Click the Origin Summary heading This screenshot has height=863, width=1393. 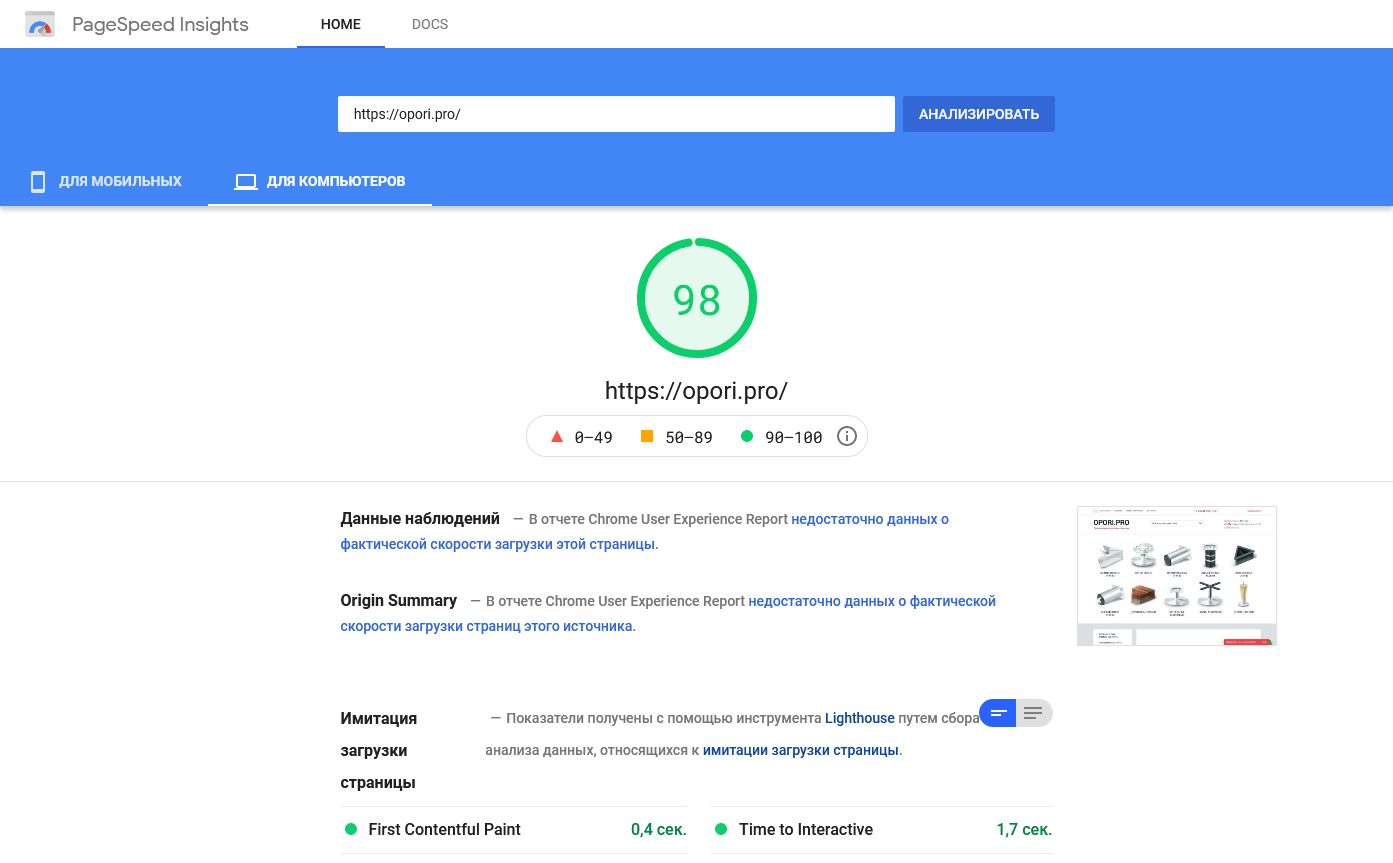click(399, 600)
